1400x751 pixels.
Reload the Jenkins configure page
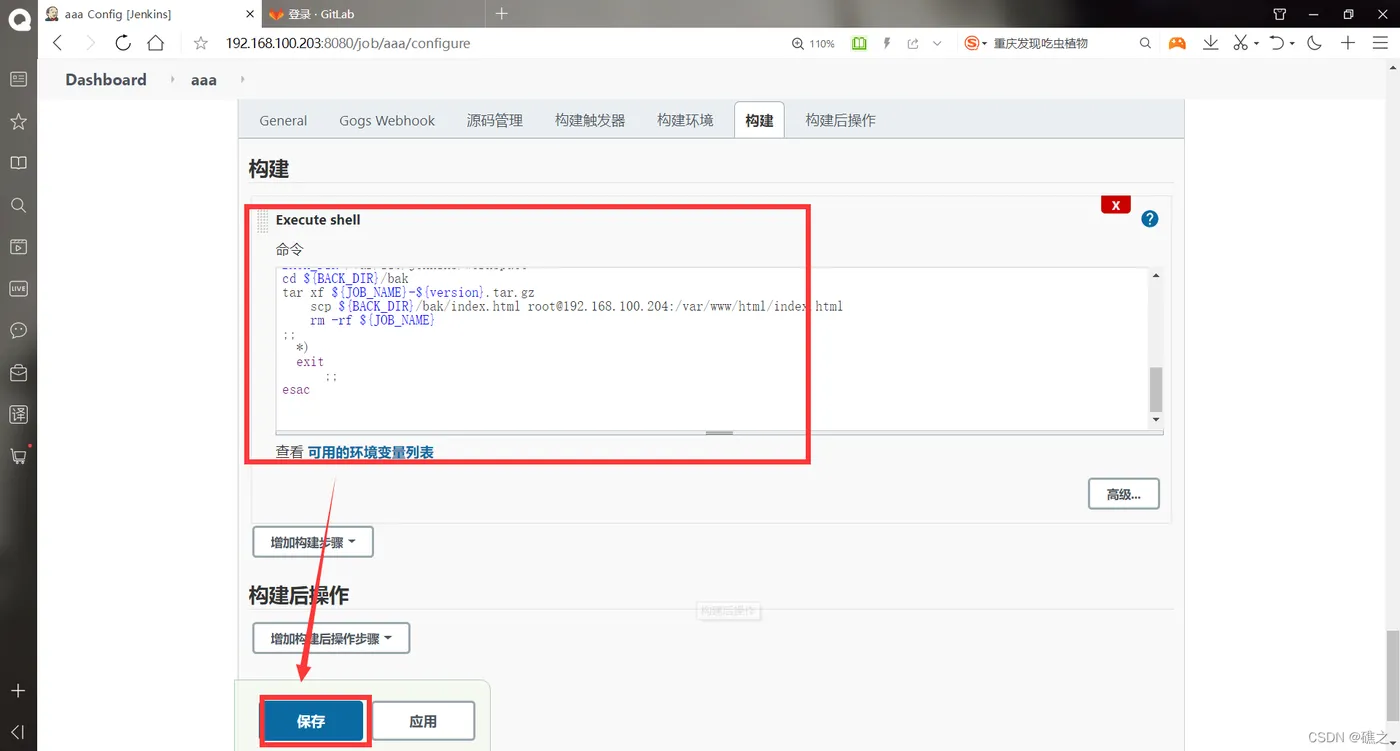tap(123, 43)
